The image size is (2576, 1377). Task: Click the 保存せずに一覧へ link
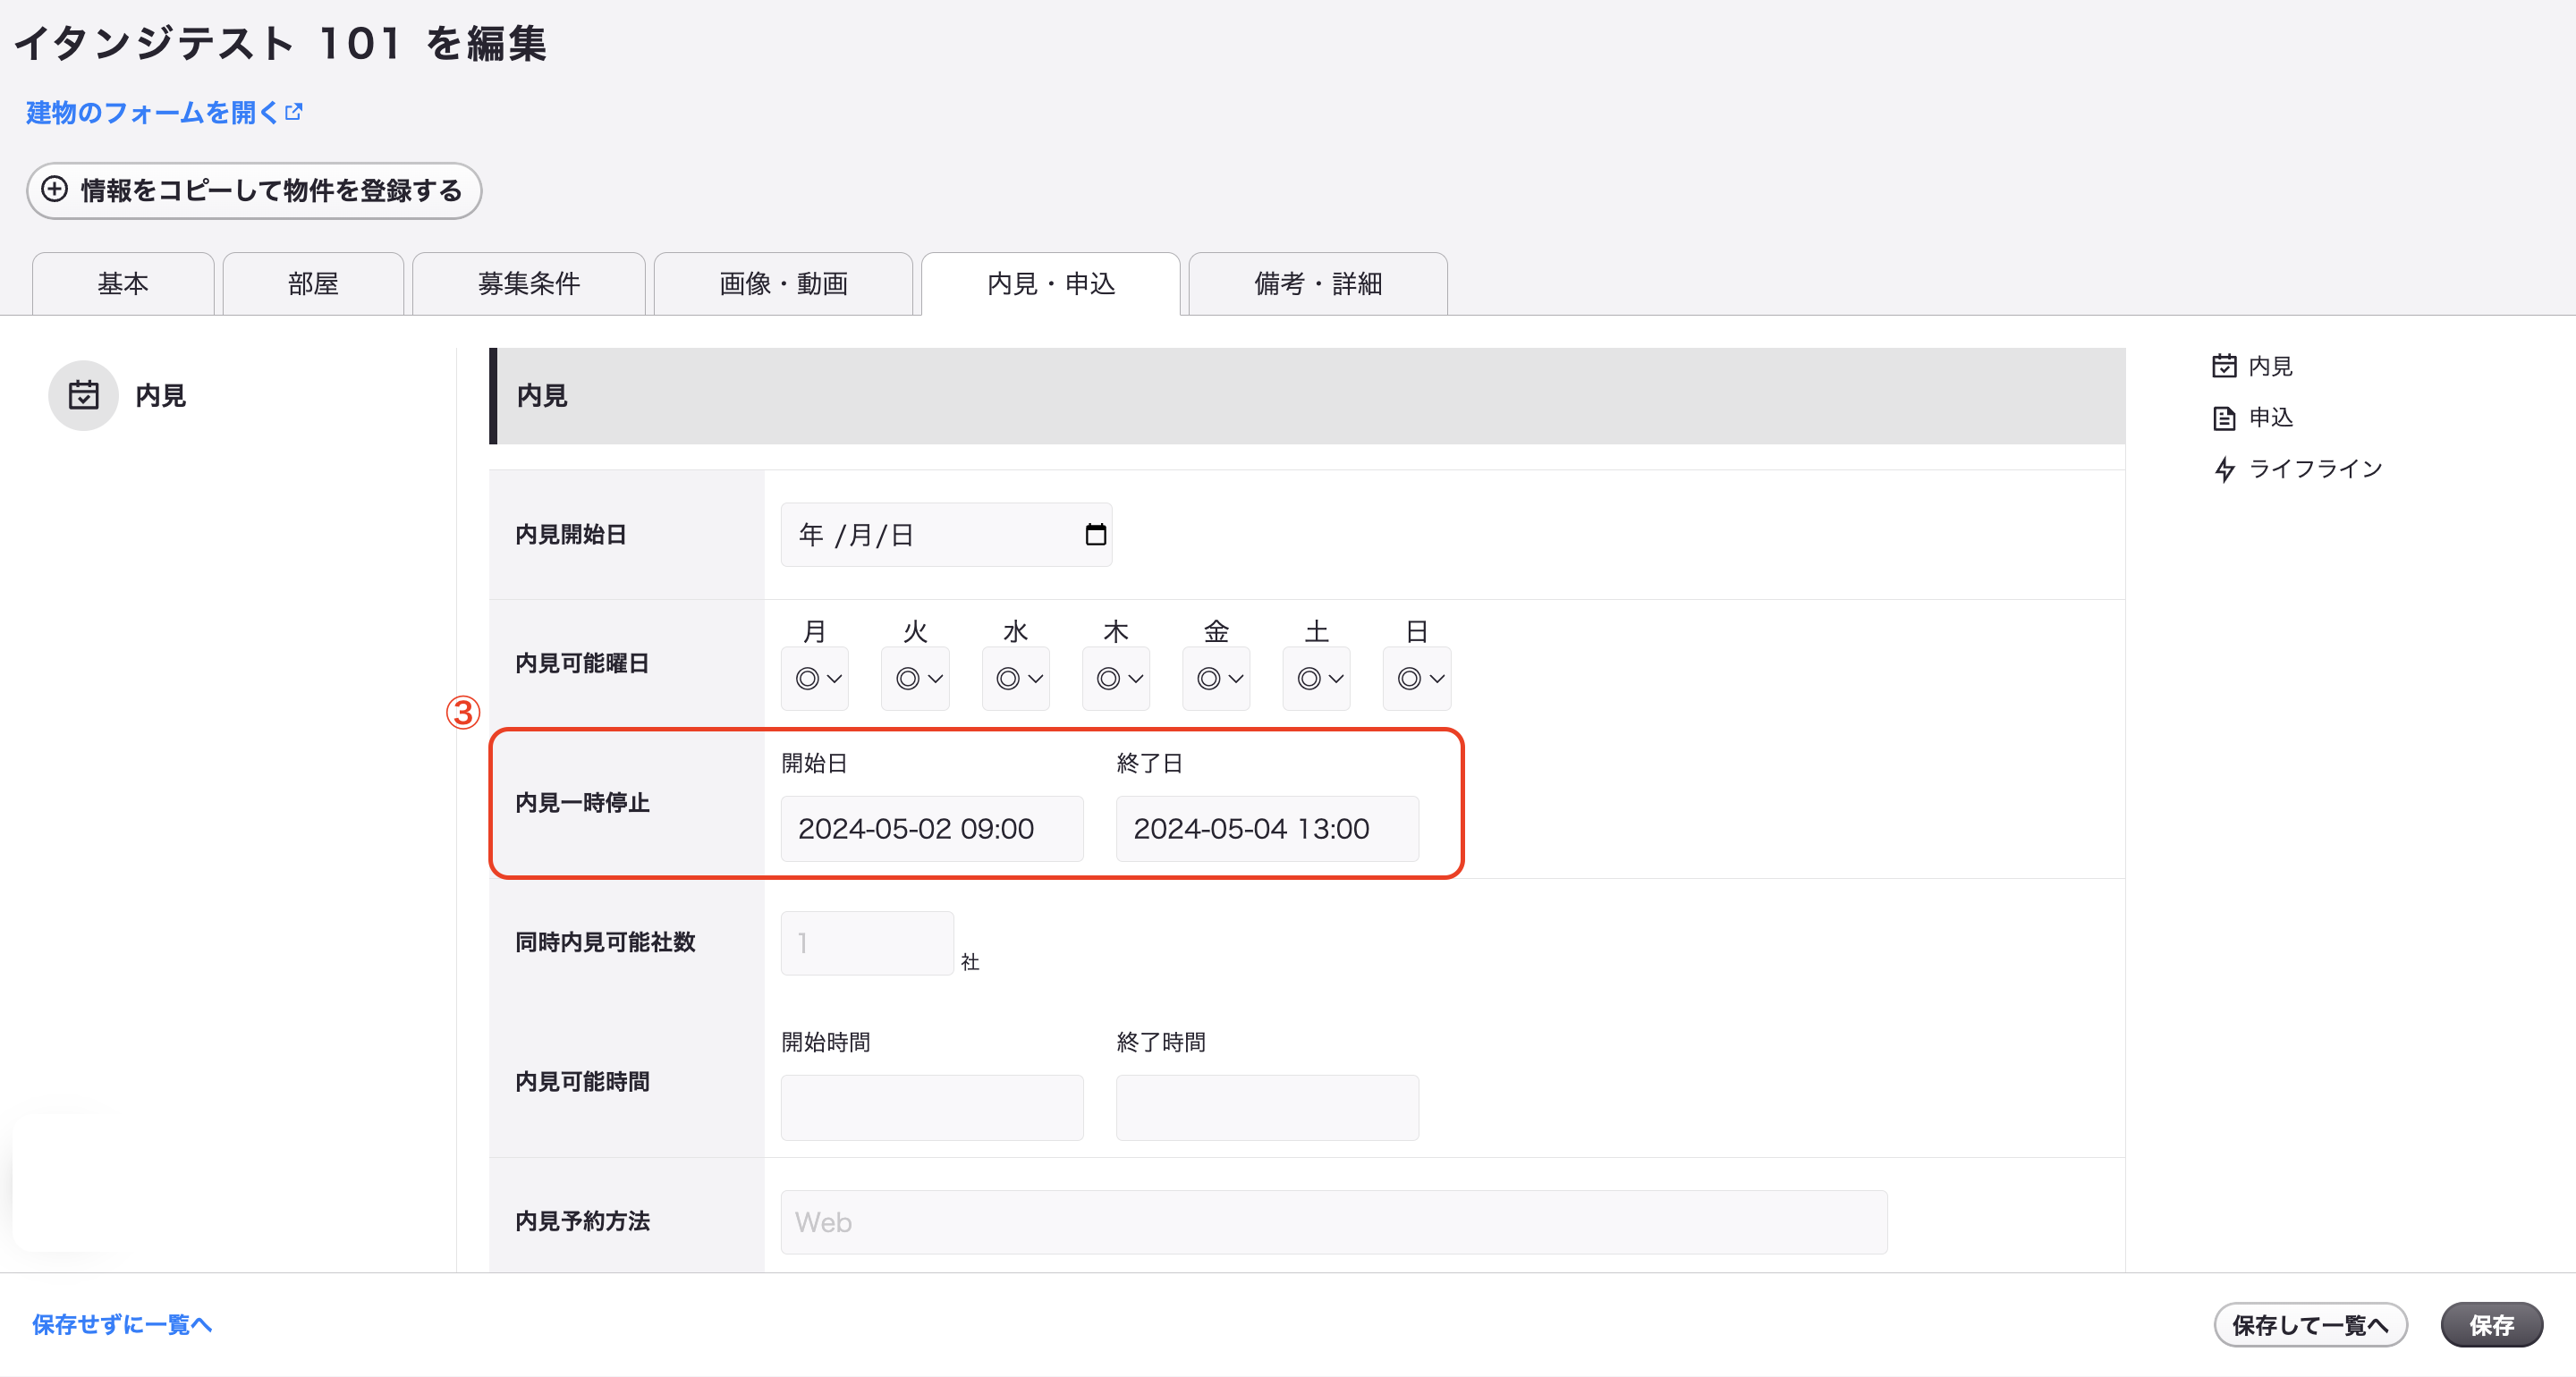coord(122,1325)
